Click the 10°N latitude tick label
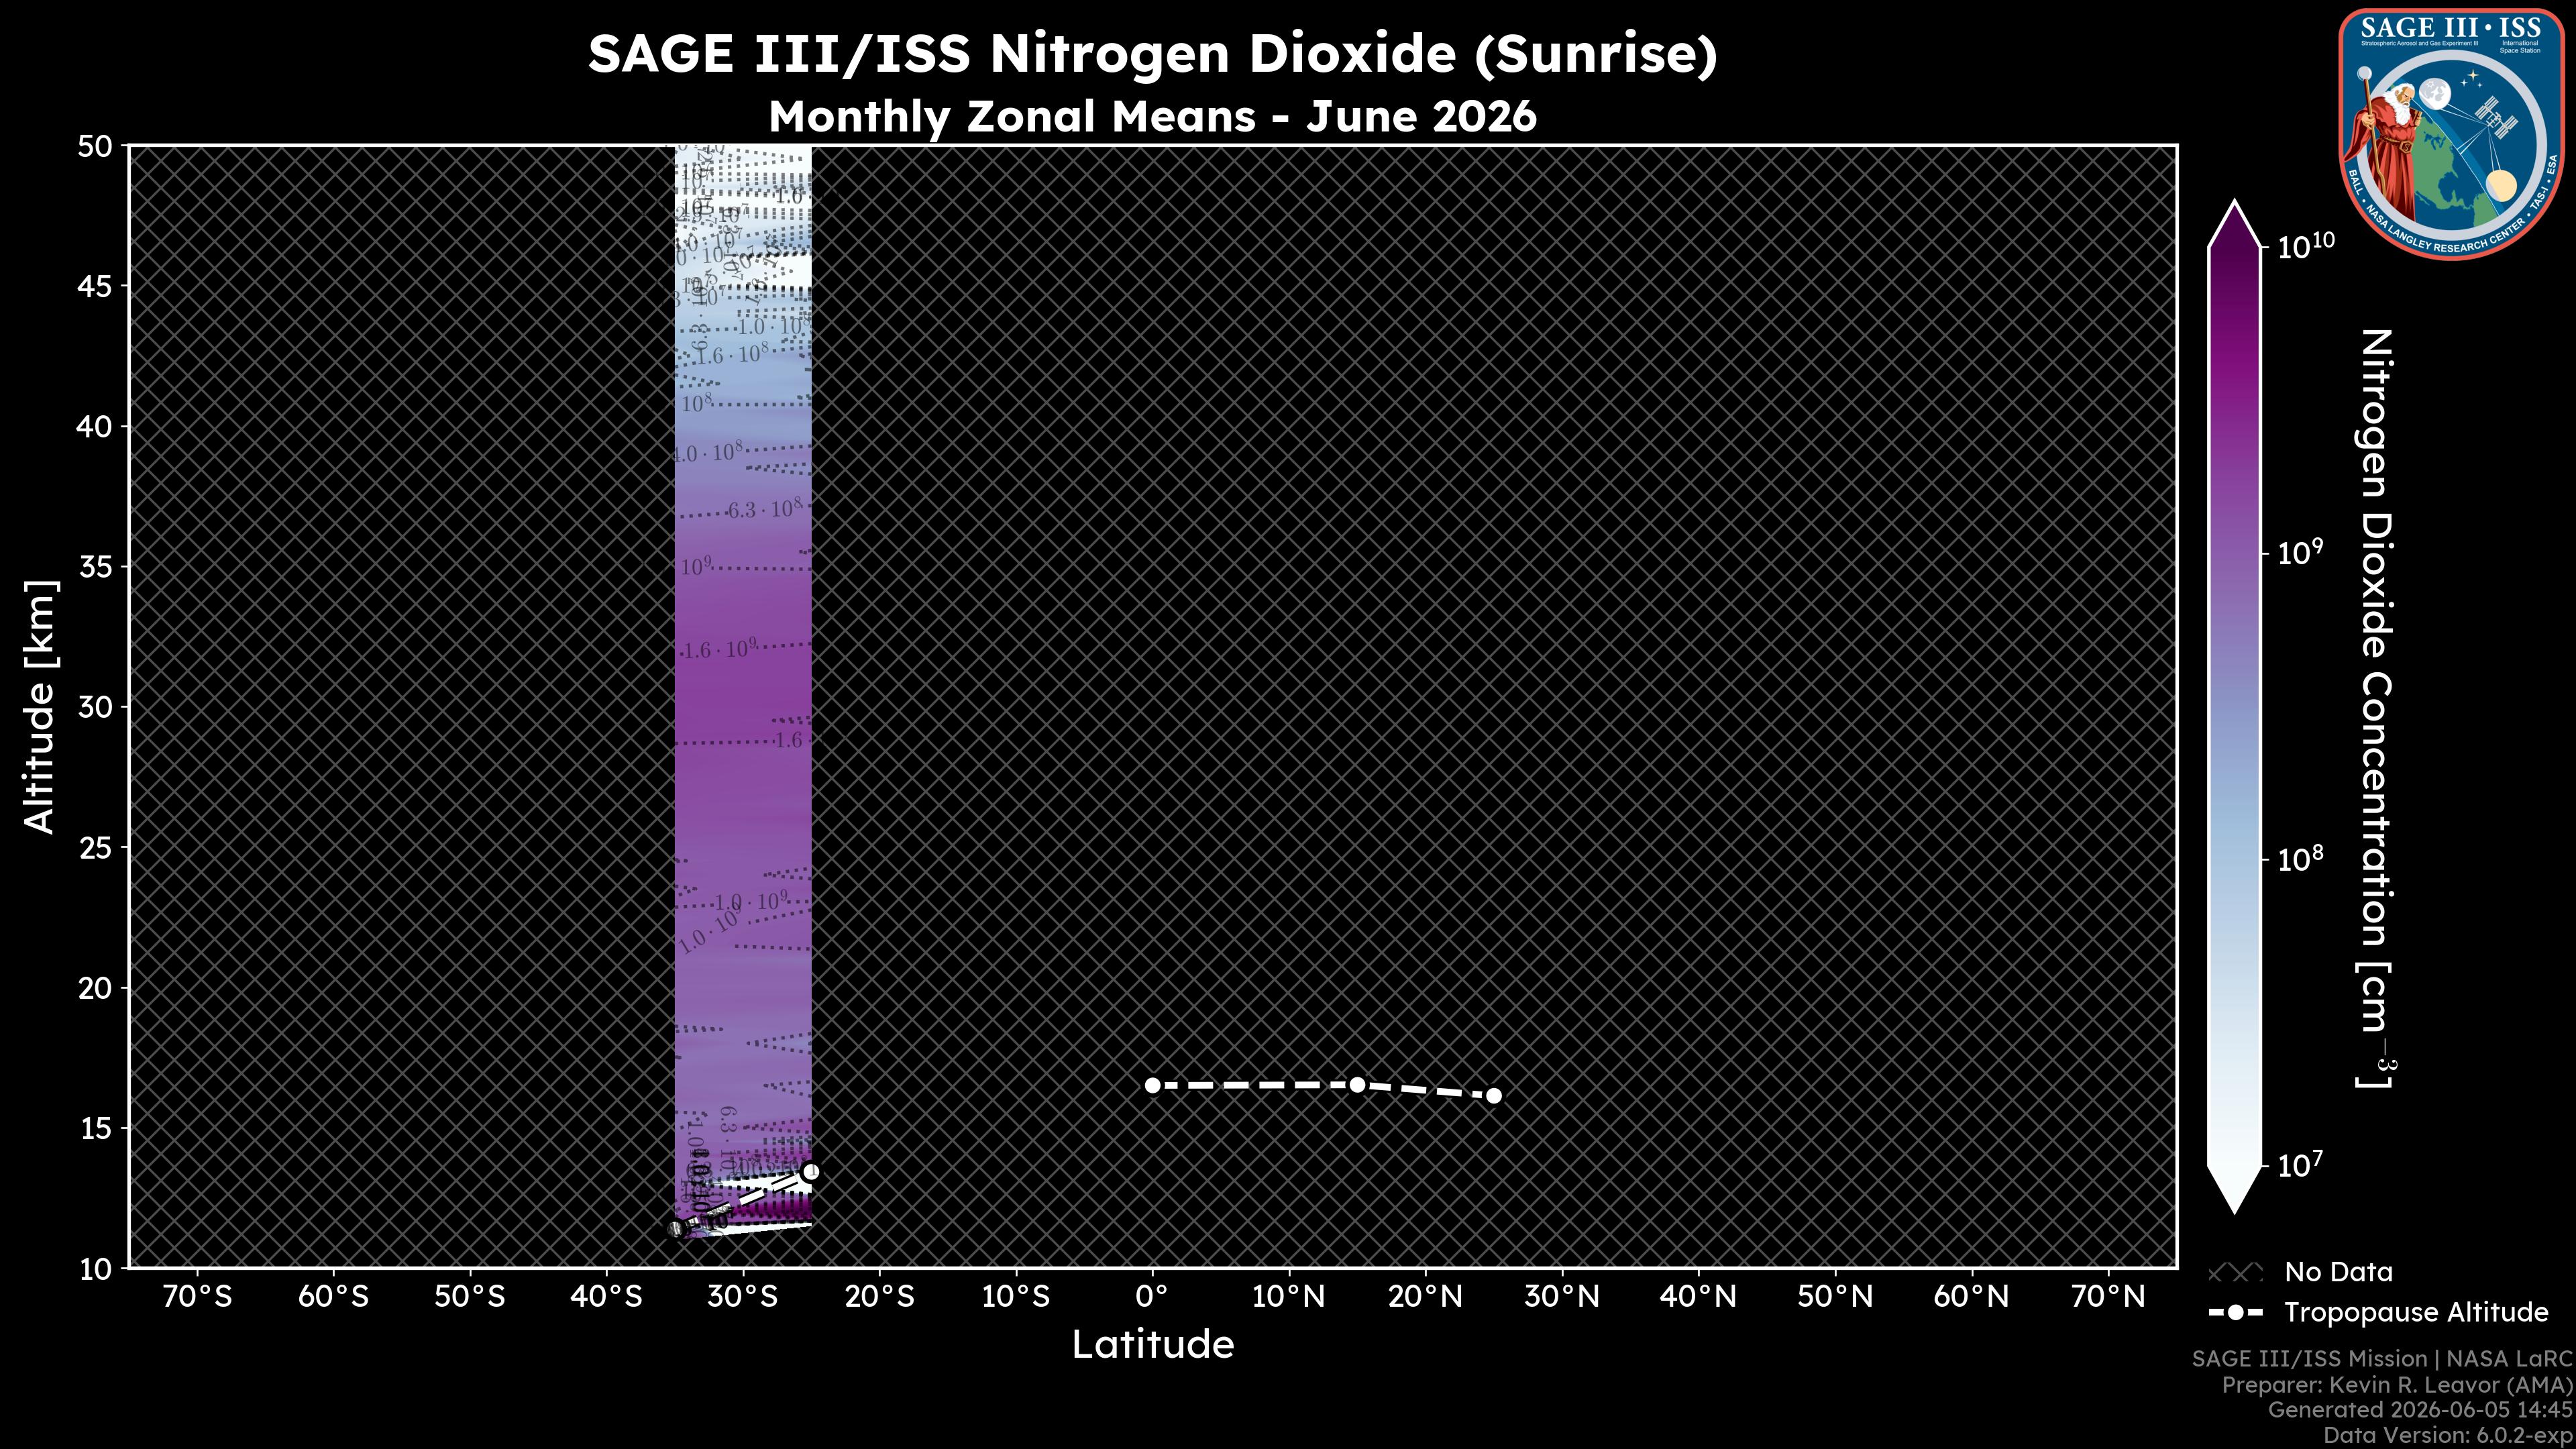2576x1449 pixels. (x=1289, y=1297)
